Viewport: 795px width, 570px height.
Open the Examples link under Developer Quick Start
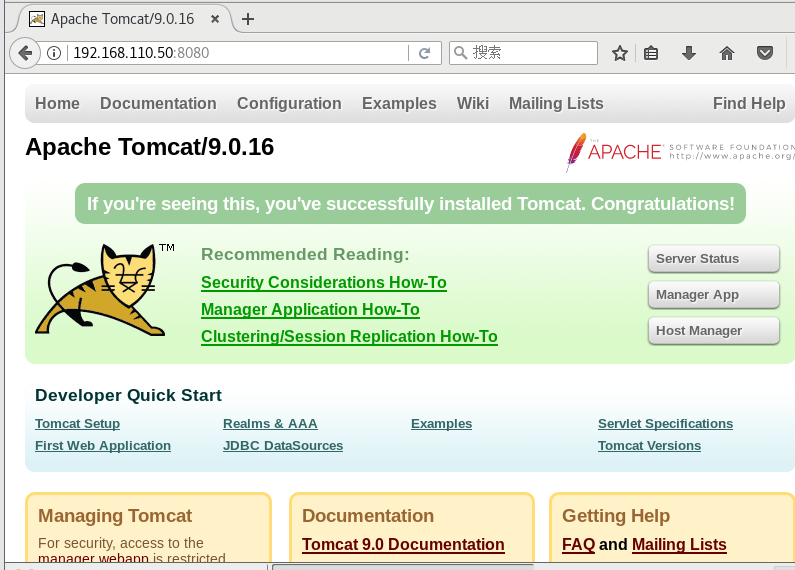point(441,423)
